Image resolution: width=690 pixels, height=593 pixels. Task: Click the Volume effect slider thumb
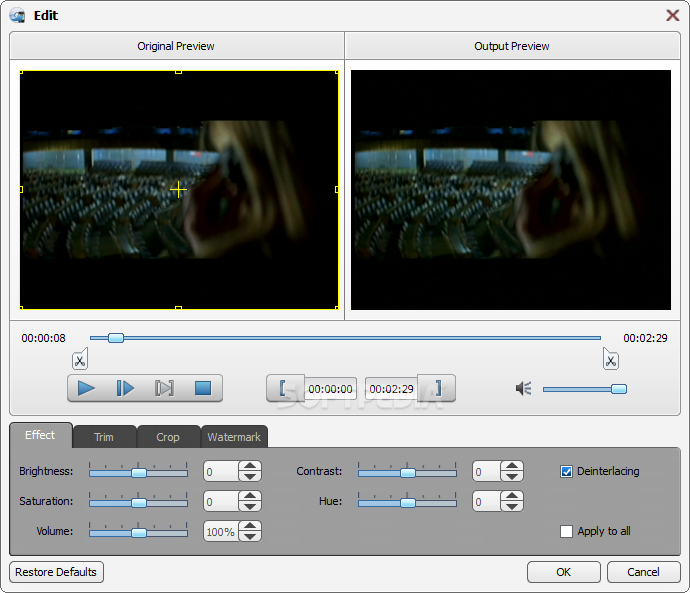139,533
